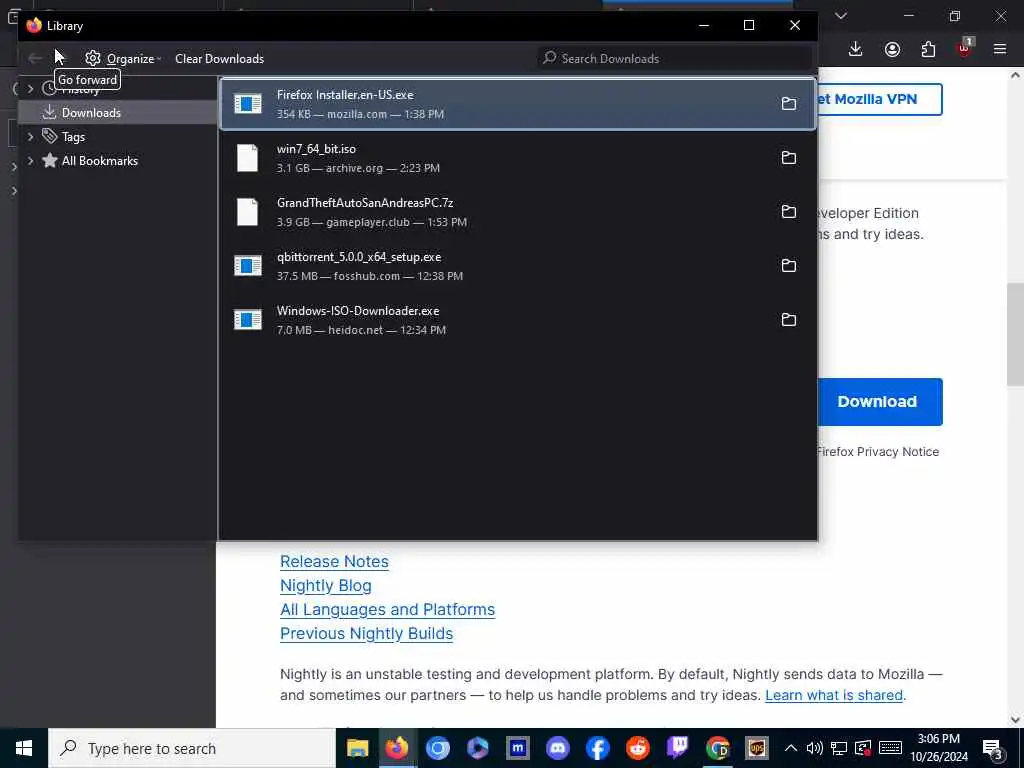The width and height of the screenshot is (1024, 768).
Task: Open Twitch from the taskbar
Action: [677, 748]
